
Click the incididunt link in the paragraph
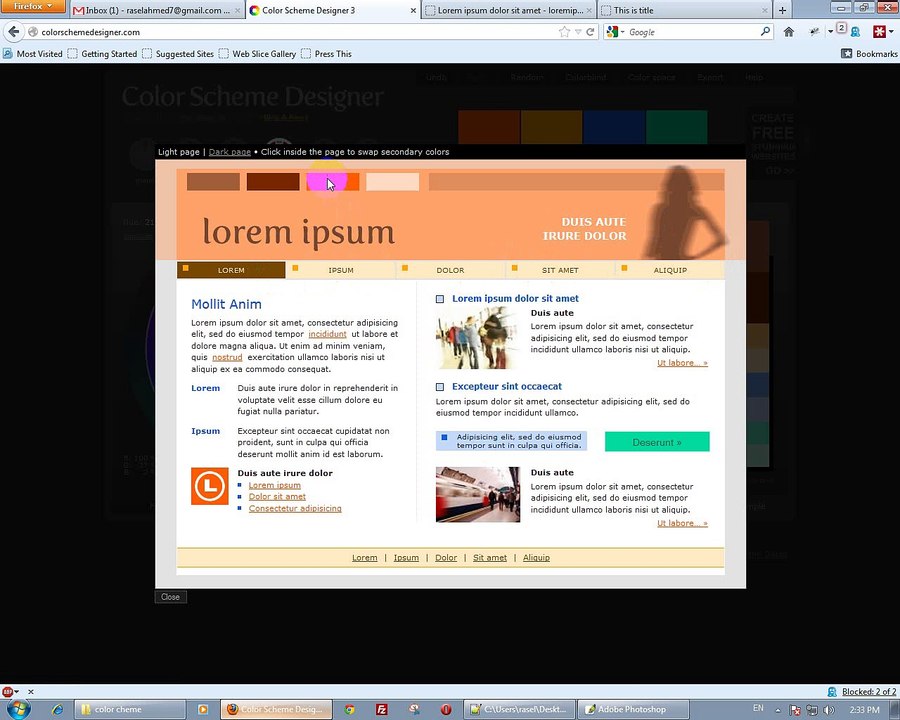(327, 334)
